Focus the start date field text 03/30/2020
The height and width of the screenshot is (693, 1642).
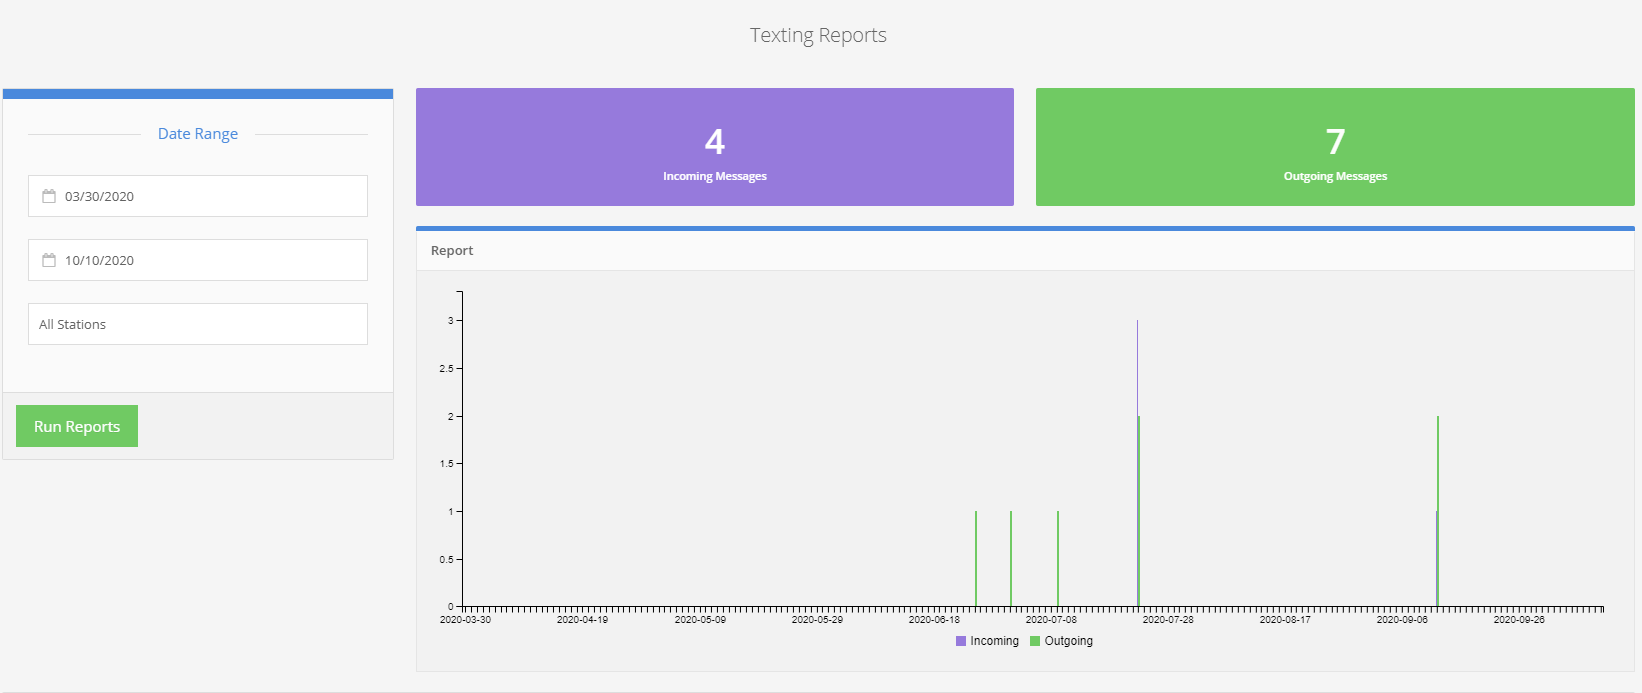coord(99,196)
